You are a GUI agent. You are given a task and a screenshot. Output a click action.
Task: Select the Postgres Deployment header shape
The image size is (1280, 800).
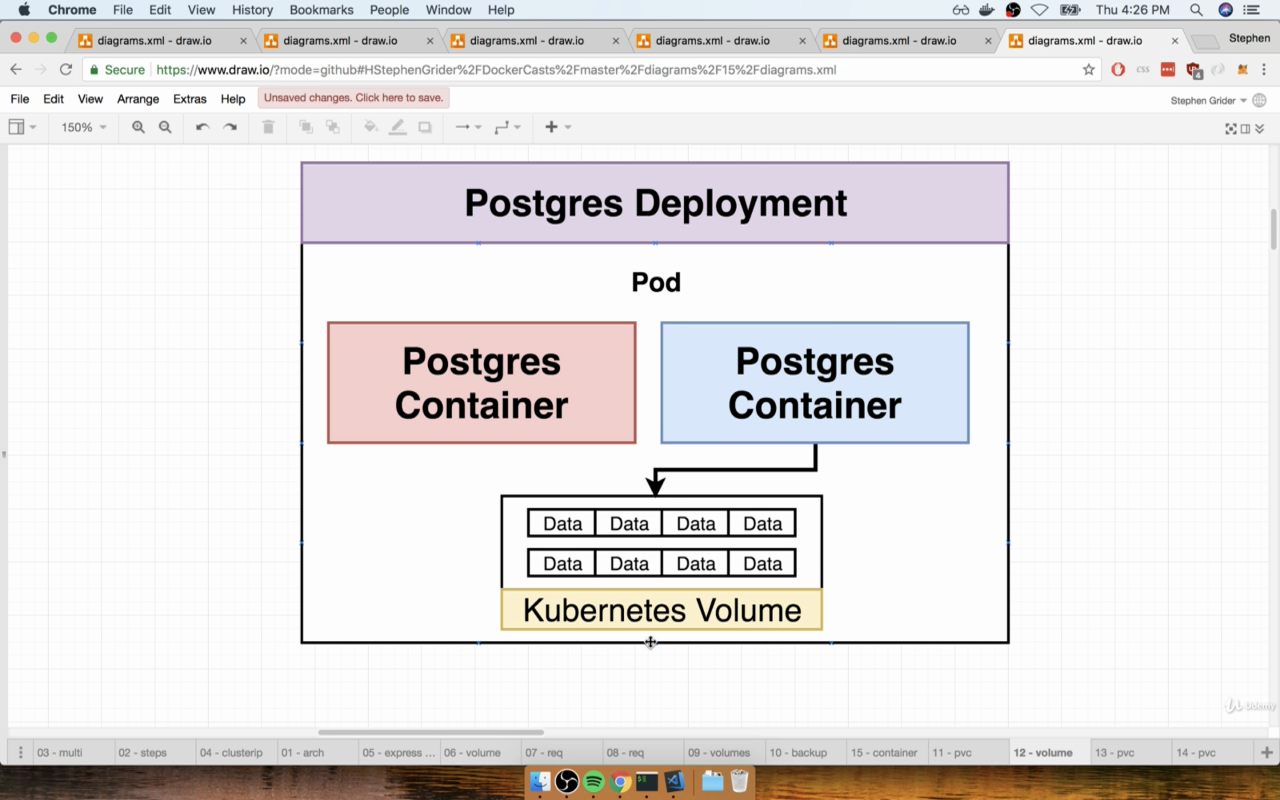(655, 203)
